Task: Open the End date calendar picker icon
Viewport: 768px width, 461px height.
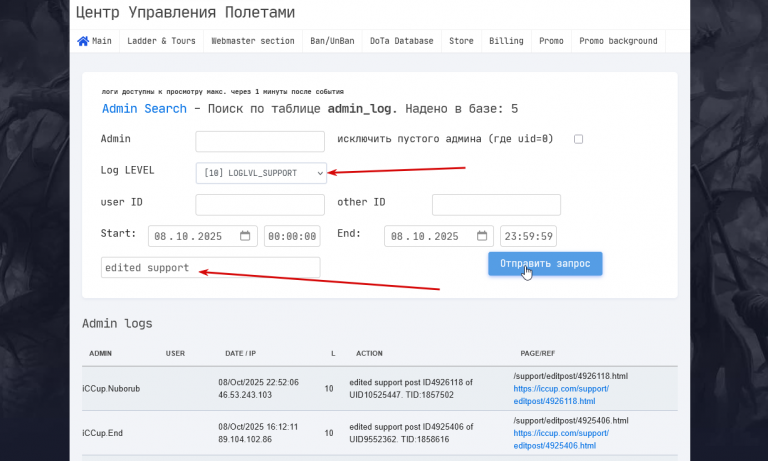Action: 482,236
